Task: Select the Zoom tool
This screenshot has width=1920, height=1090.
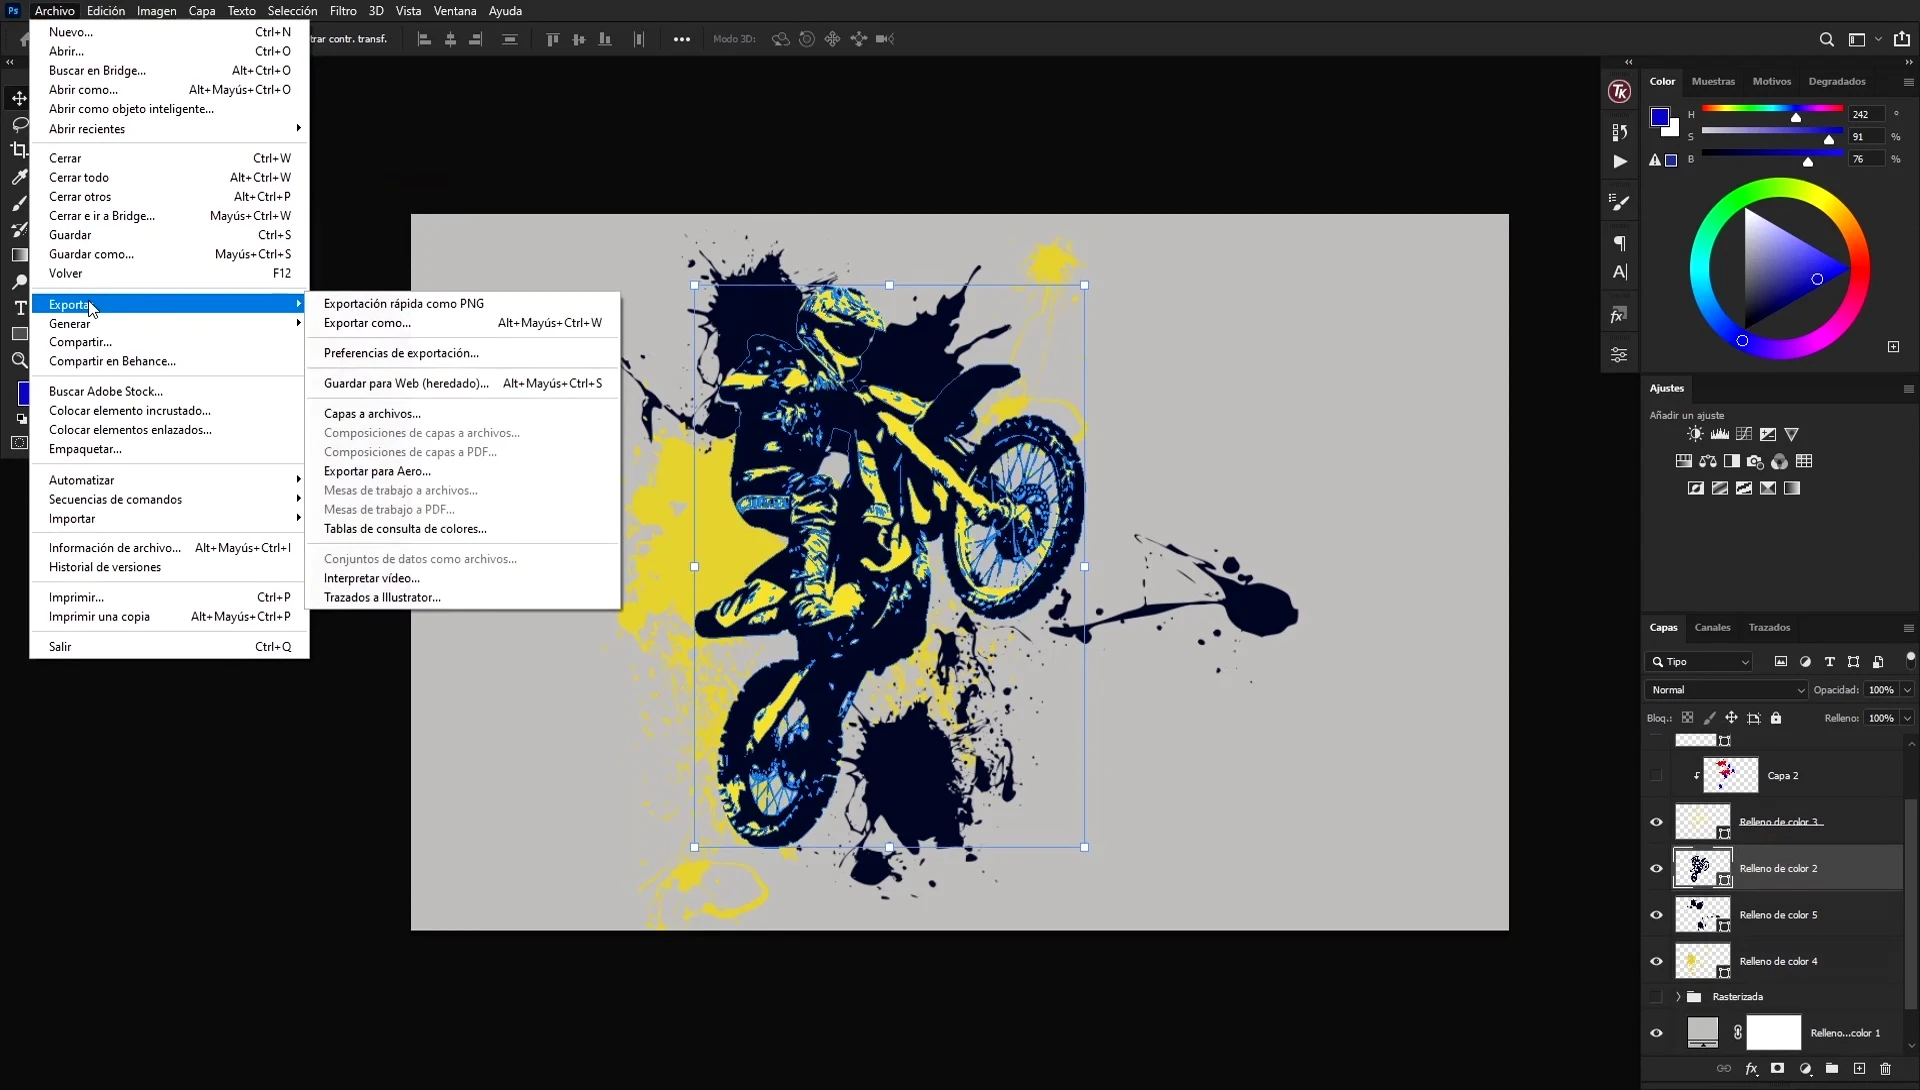Action: [19, 360]
